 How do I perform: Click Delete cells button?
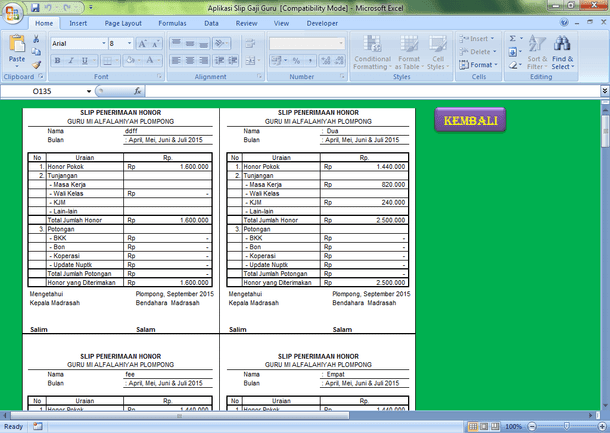tap(477, 51)
